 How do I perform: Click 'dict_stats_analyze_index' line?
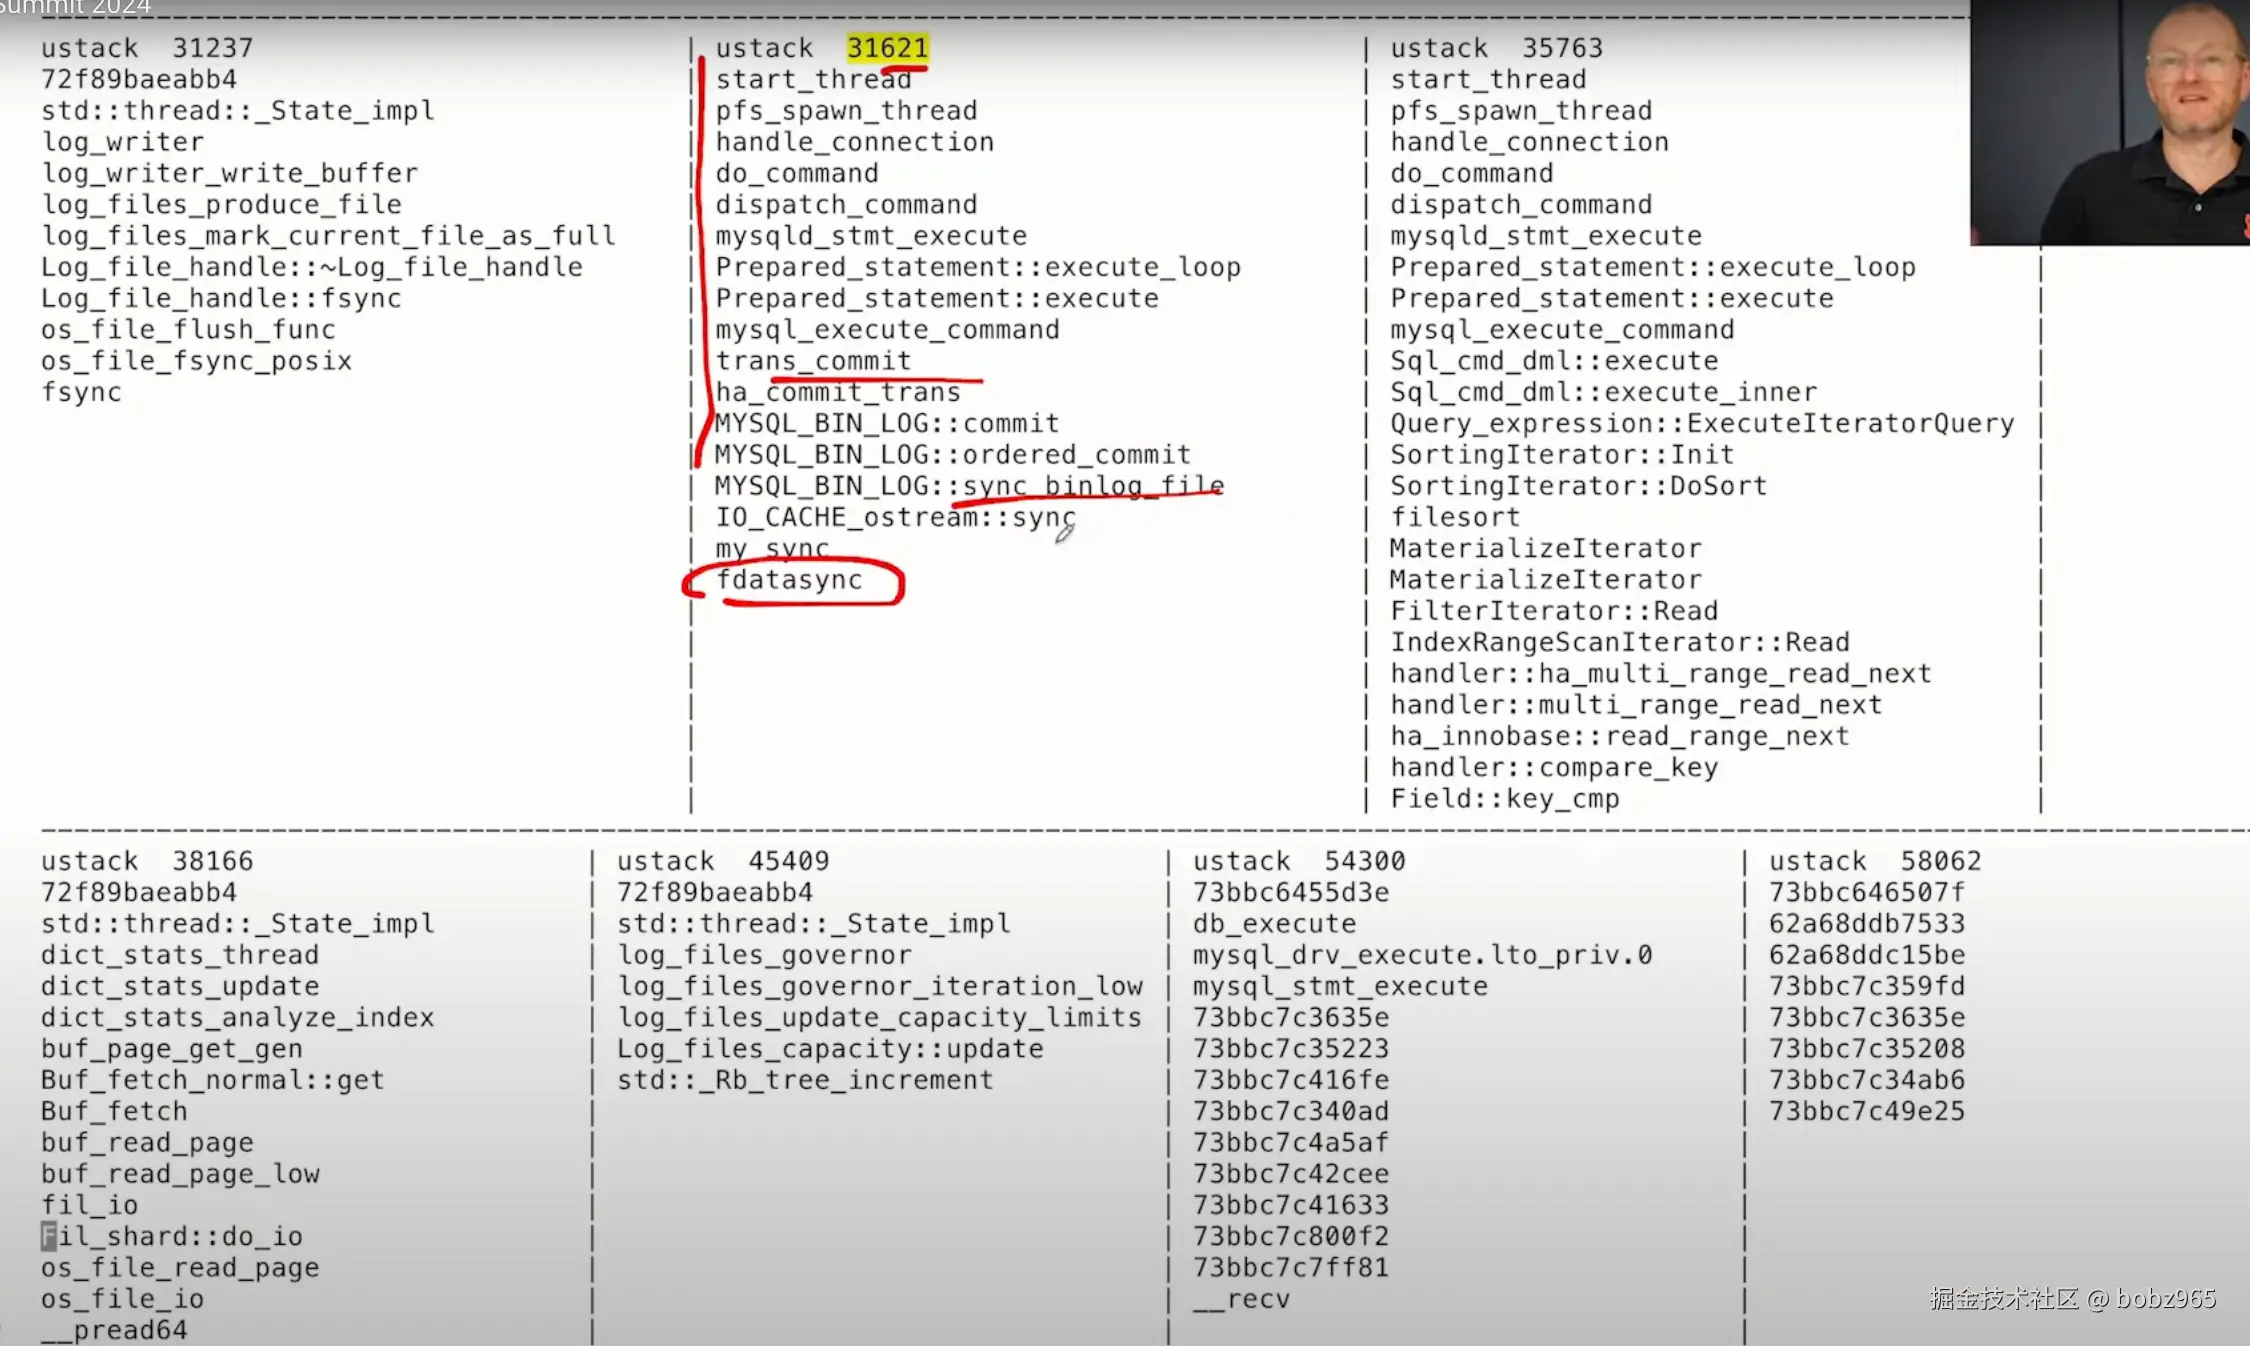pos(238,1017)
